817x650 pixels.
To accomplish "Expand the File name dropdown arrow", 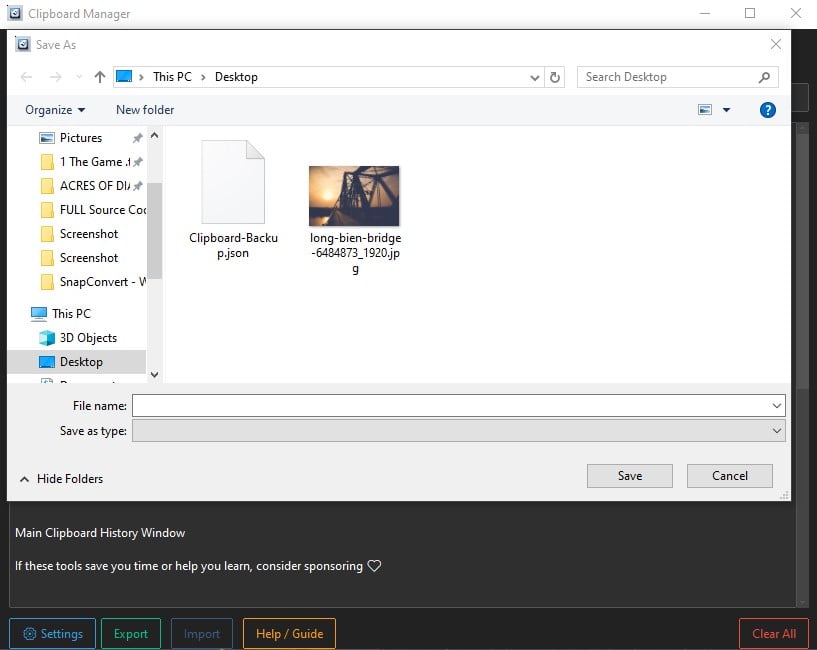I will coord(778,405).
